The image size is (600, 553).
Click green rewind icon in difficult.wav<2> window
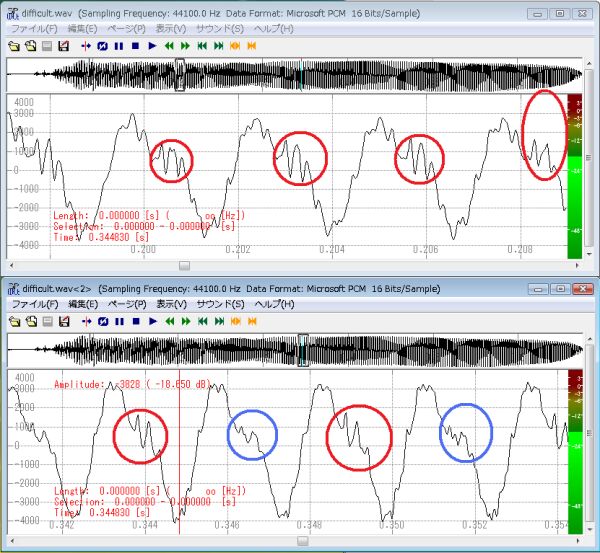point(170,321)
